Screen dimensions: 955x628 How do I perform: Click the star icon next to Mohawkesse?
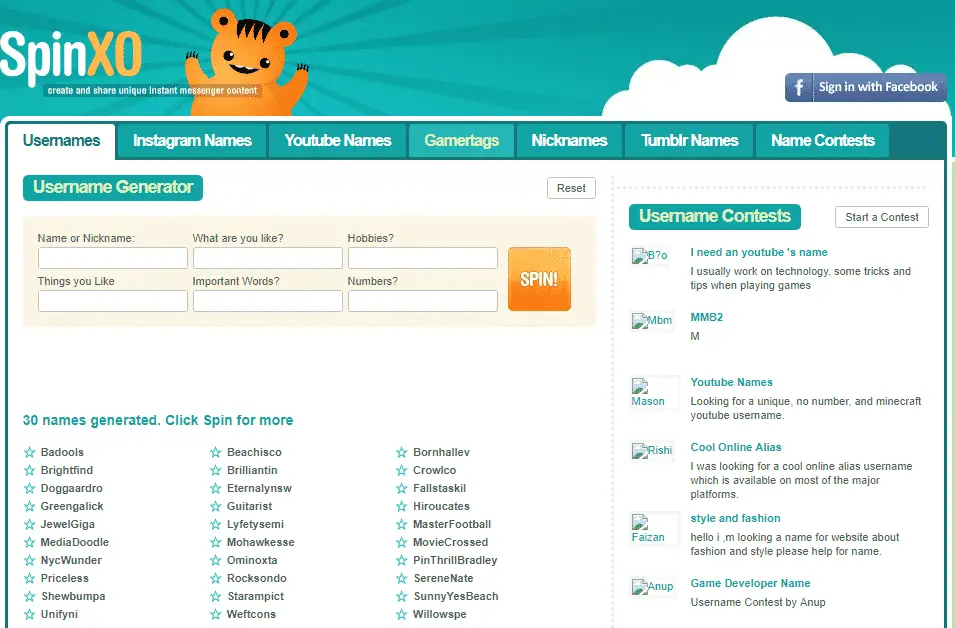pyautogui.click(x=215, y=543)
